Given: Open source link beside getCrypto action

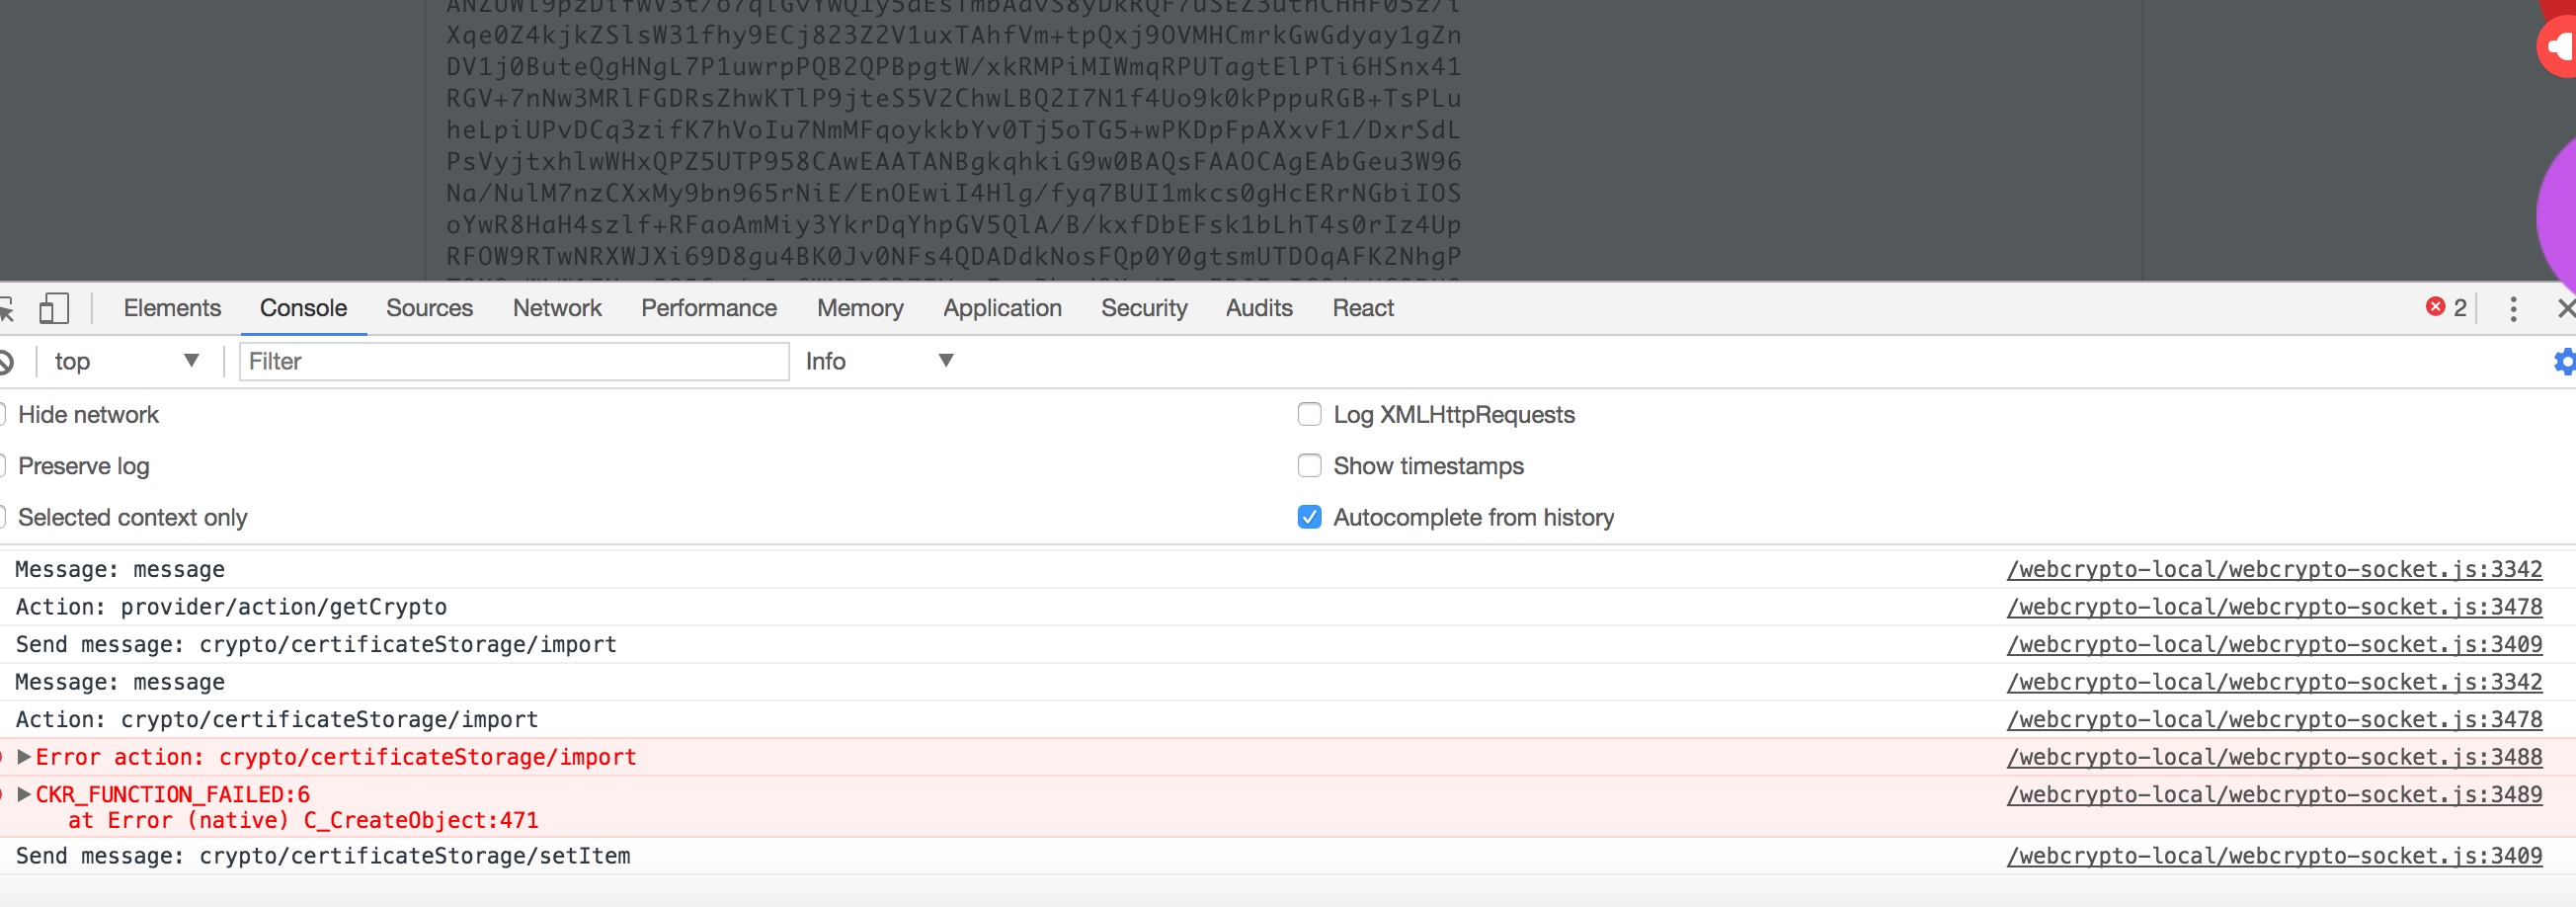Looking at the screenshot, I should (x=2274, y=607).
